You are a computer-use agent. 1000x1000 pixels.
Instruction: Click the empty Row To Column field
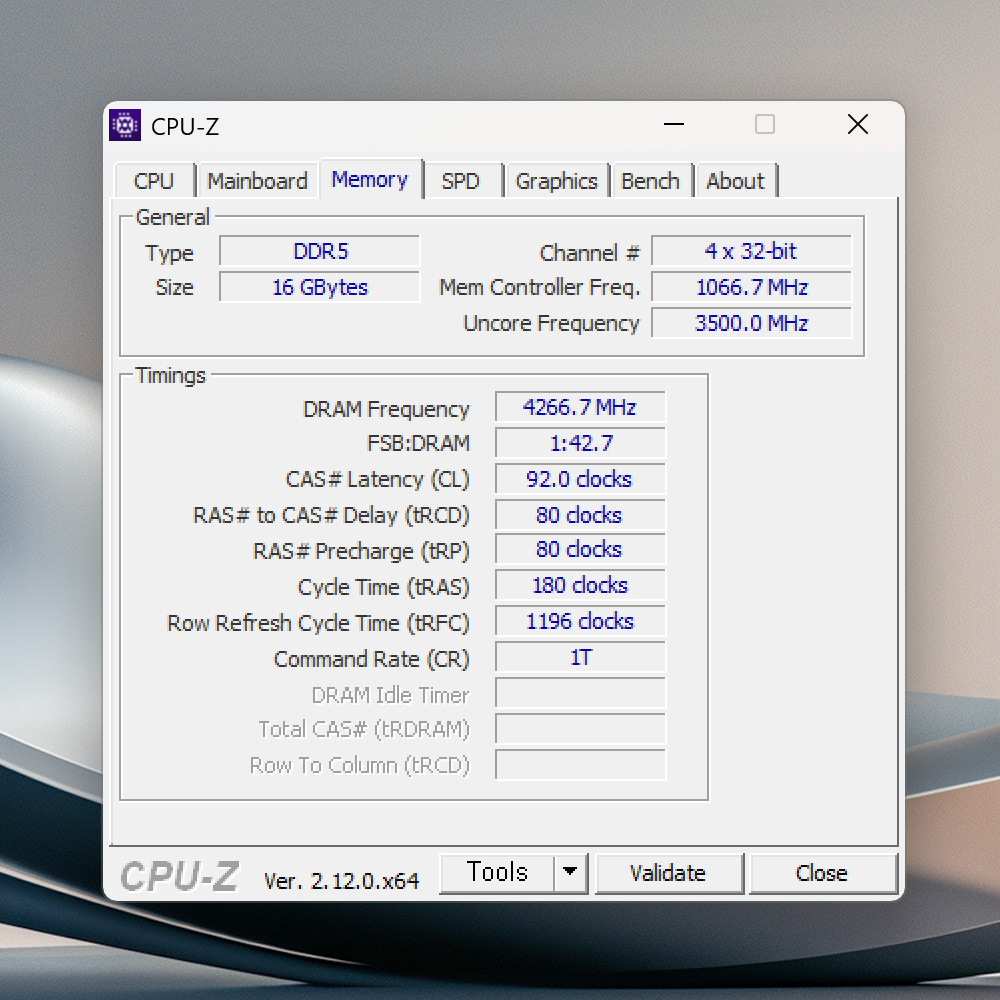coord(580,765)
